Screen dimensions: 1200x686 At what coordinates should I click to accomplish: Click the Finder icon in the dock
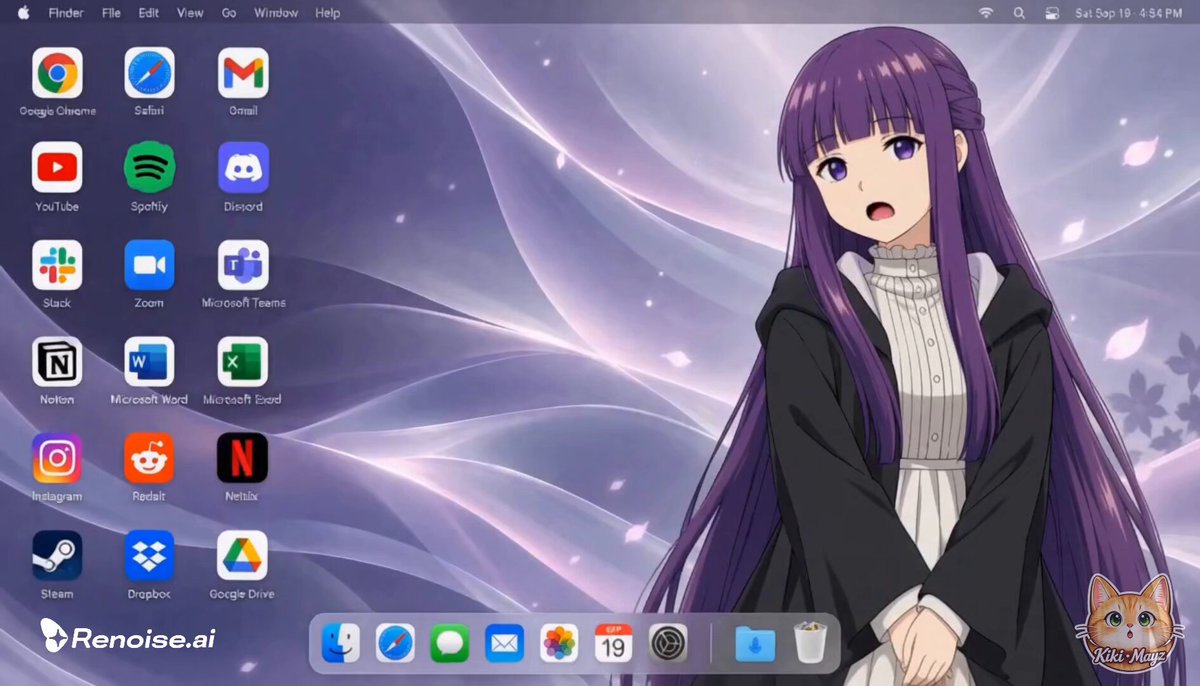[x=341, y=643]
